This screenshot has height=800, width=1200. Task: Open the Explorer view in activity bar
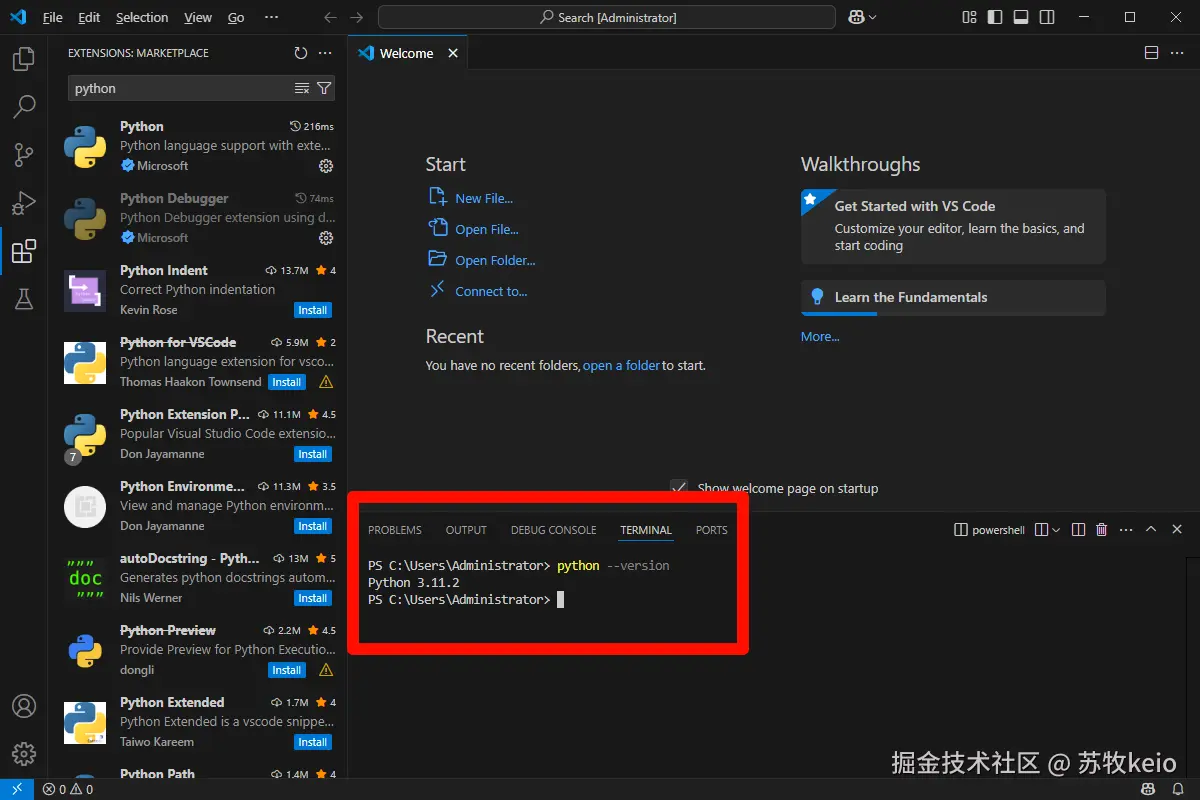24,59
